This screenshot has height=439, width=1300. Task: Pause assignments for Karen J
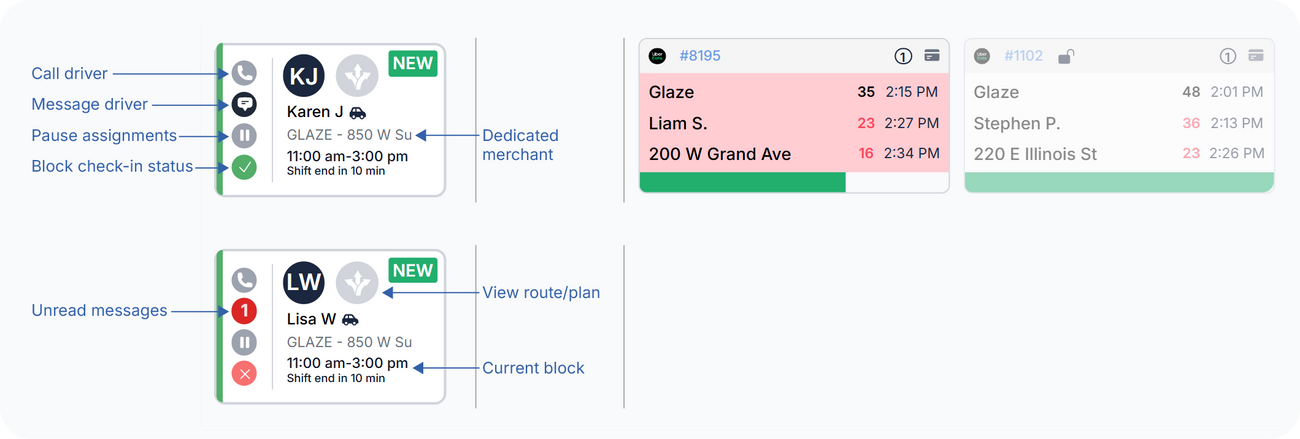[244, 136]
